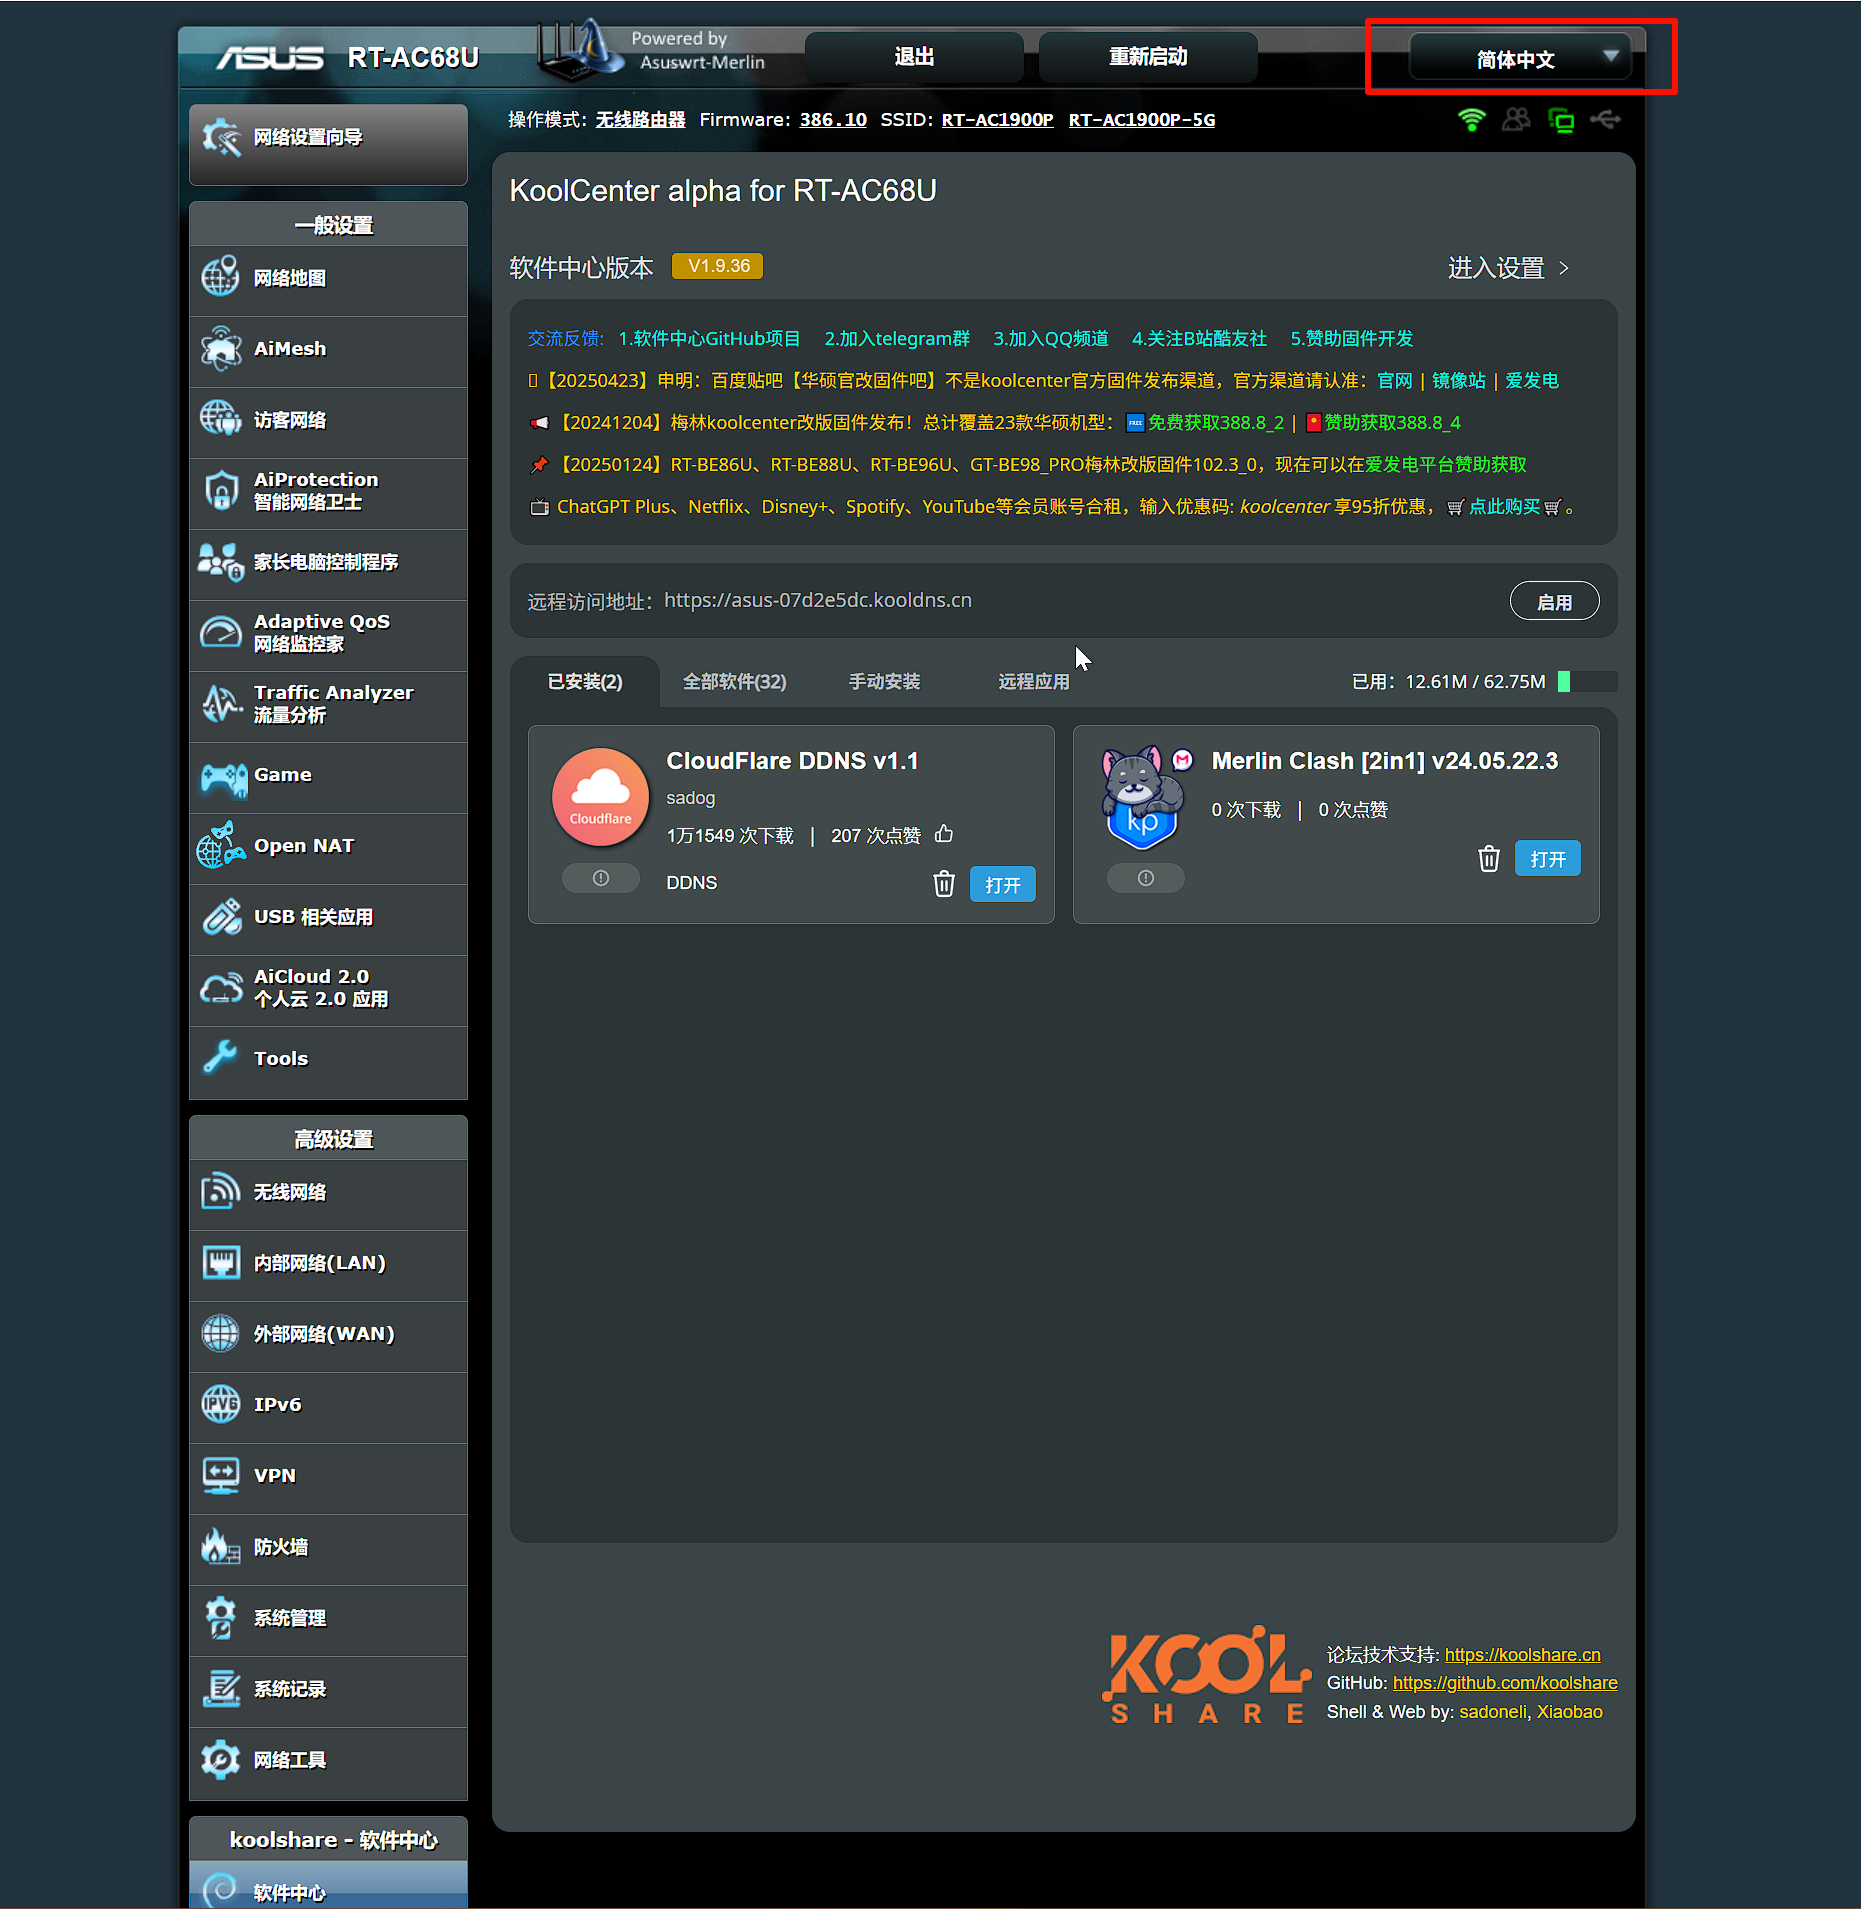
Task: Open the USB applications icon
Action: tap(221, 916)
